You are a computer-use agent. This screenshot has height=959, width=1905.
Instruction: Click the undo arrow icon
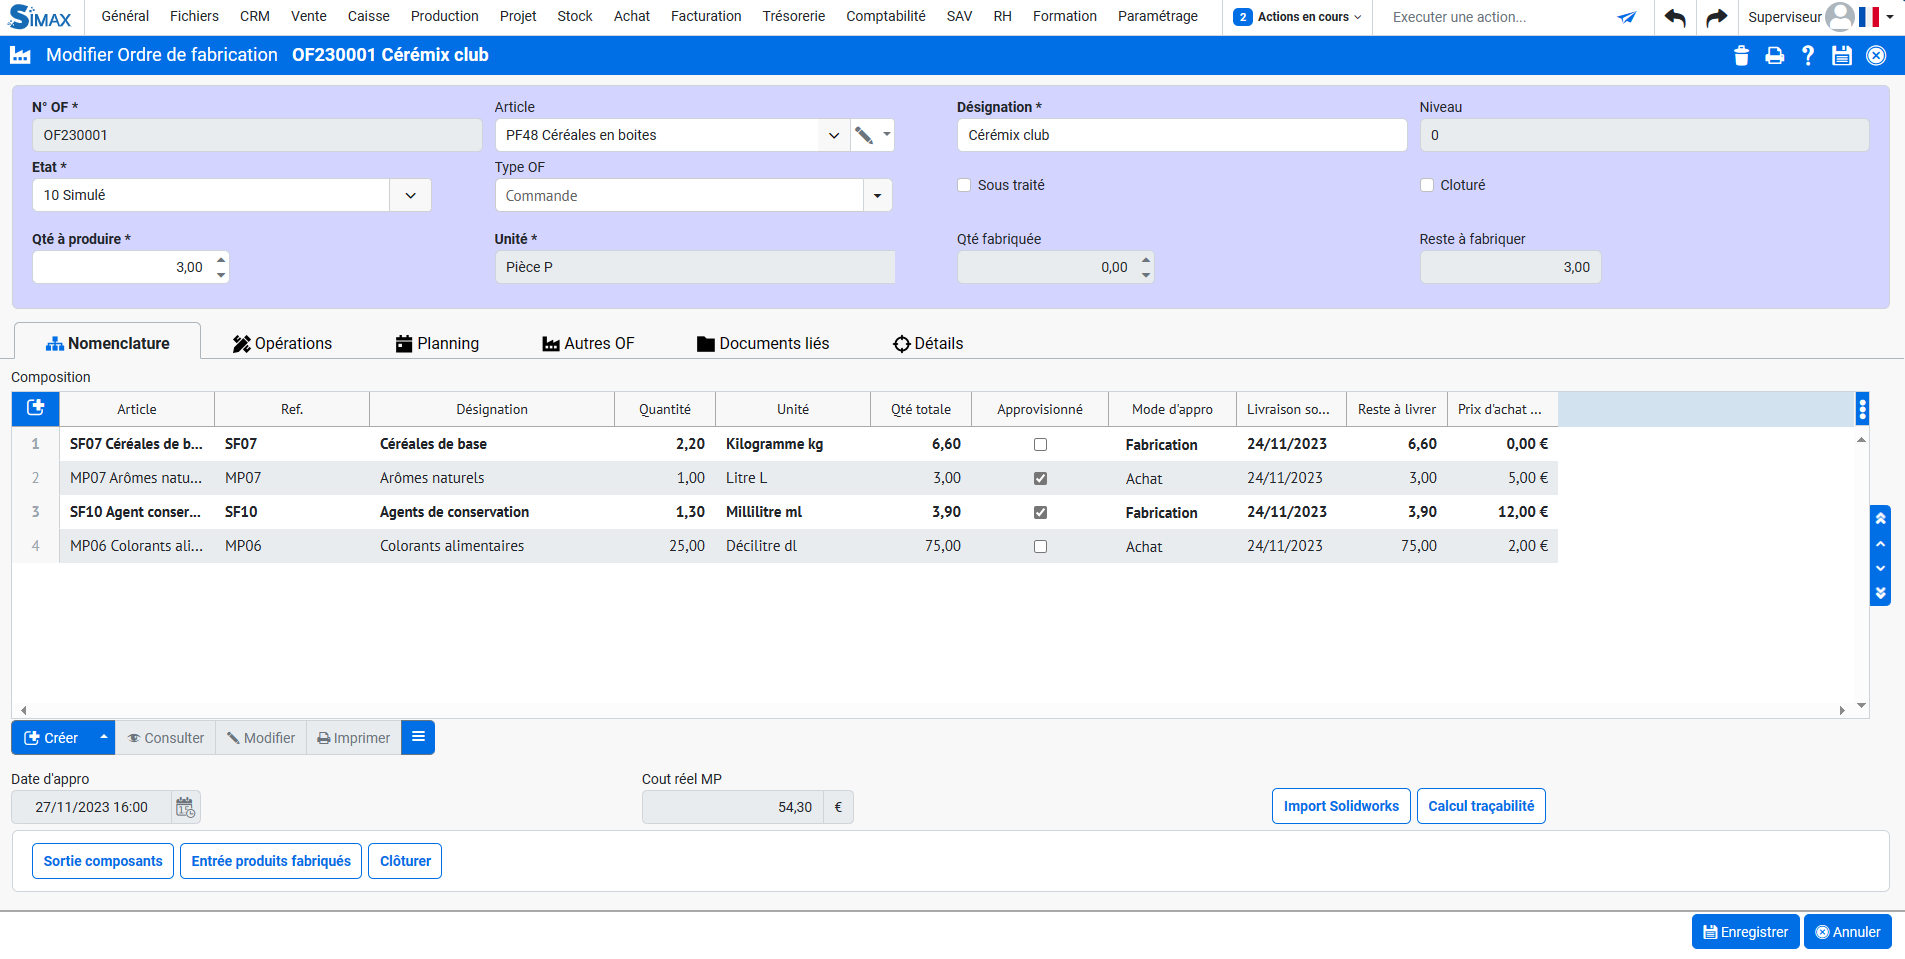coord(1675,17)
